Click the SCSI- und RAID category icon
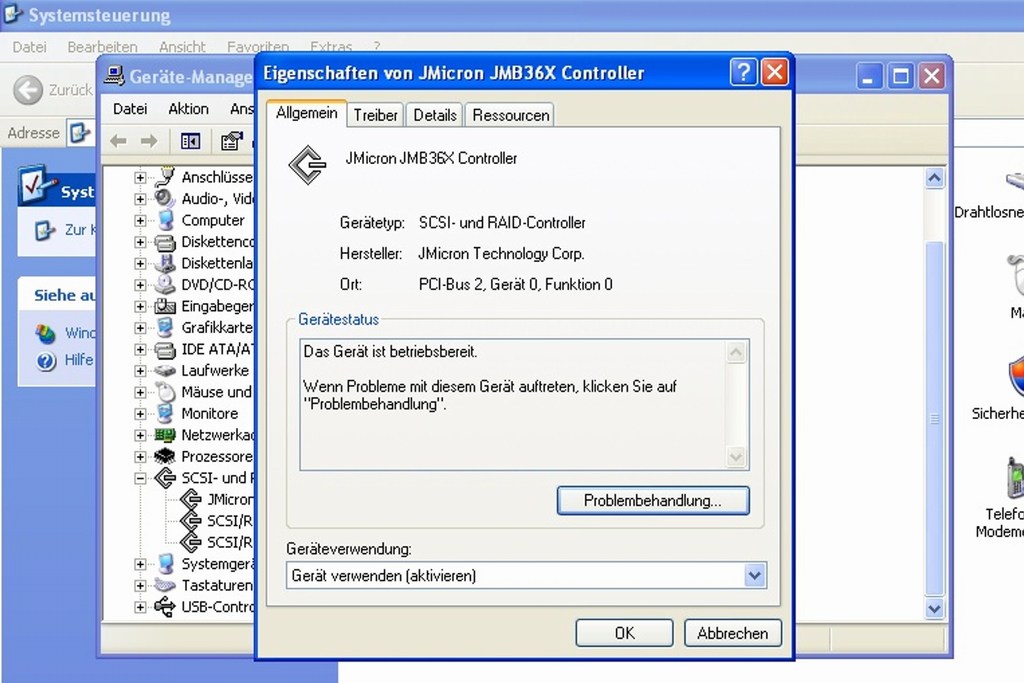 tap(165, 478)
